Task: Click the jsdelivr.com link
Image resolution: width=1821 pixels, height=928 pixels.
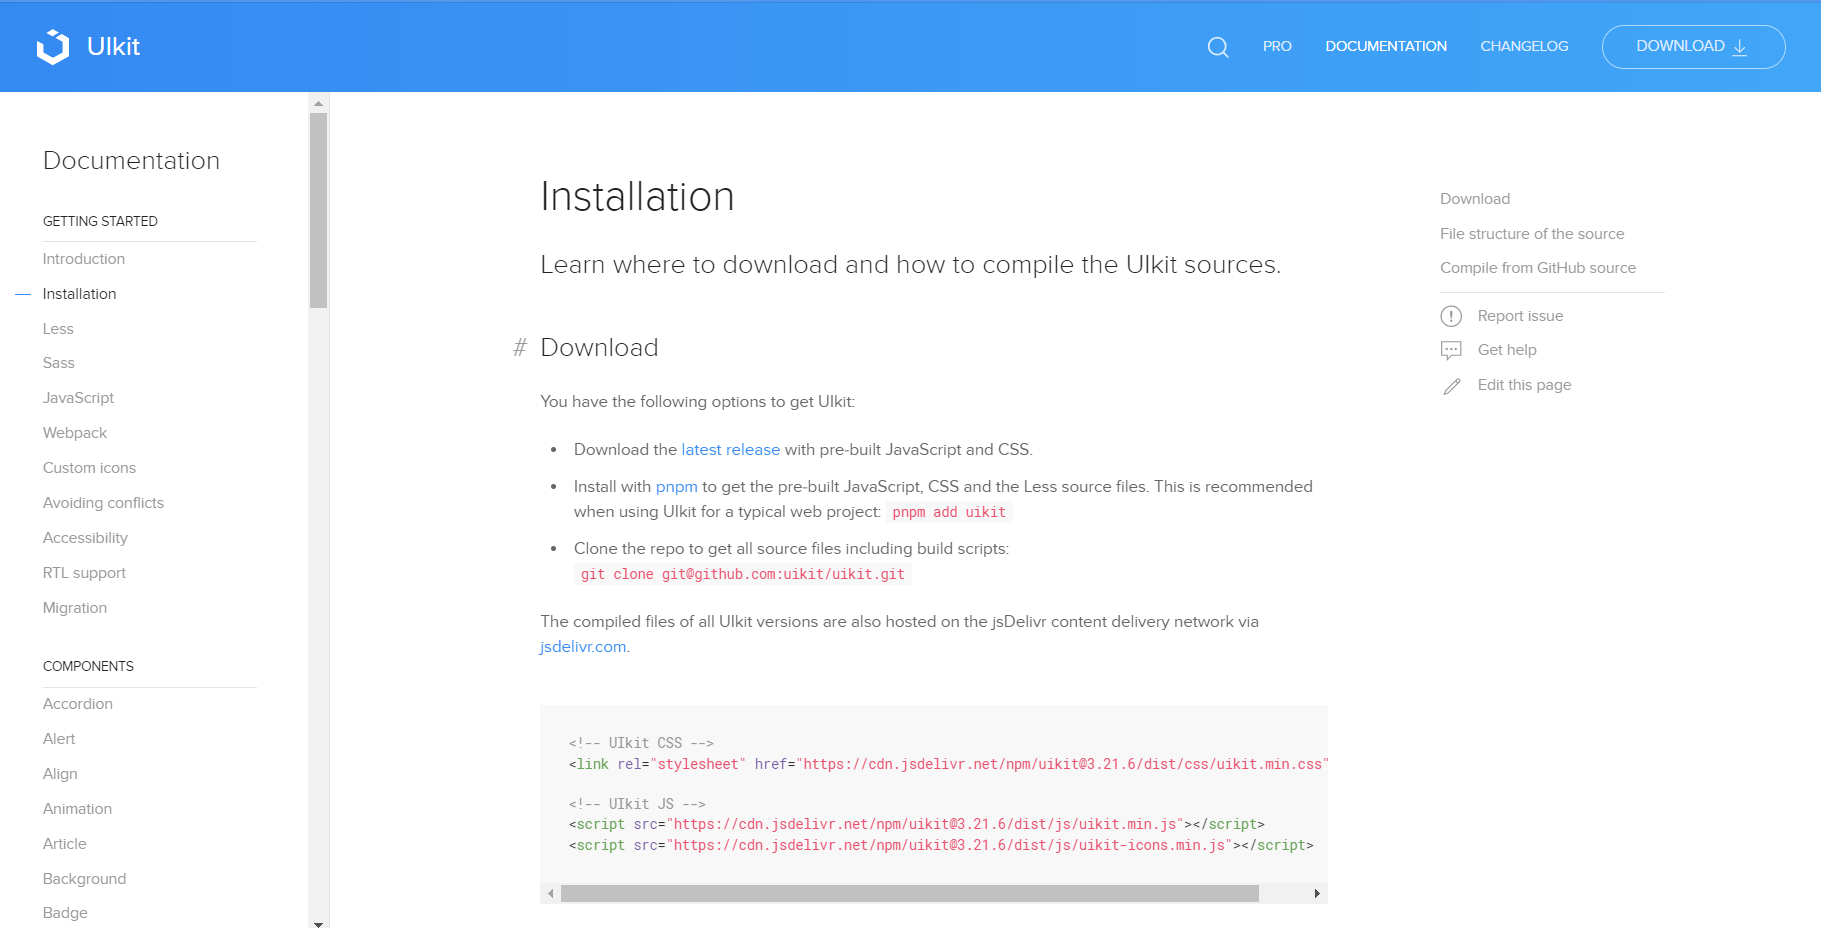Action: pos(583,647)
